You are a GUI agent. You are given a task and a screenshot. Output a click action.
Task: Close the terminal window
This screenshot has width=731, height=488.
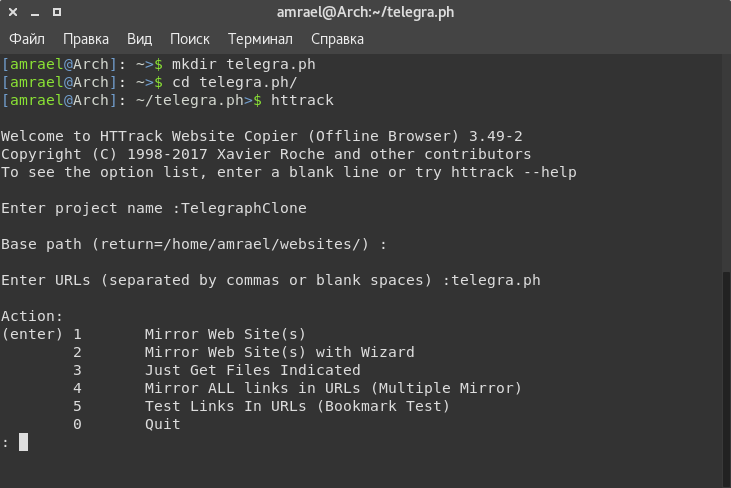(13, 12)
